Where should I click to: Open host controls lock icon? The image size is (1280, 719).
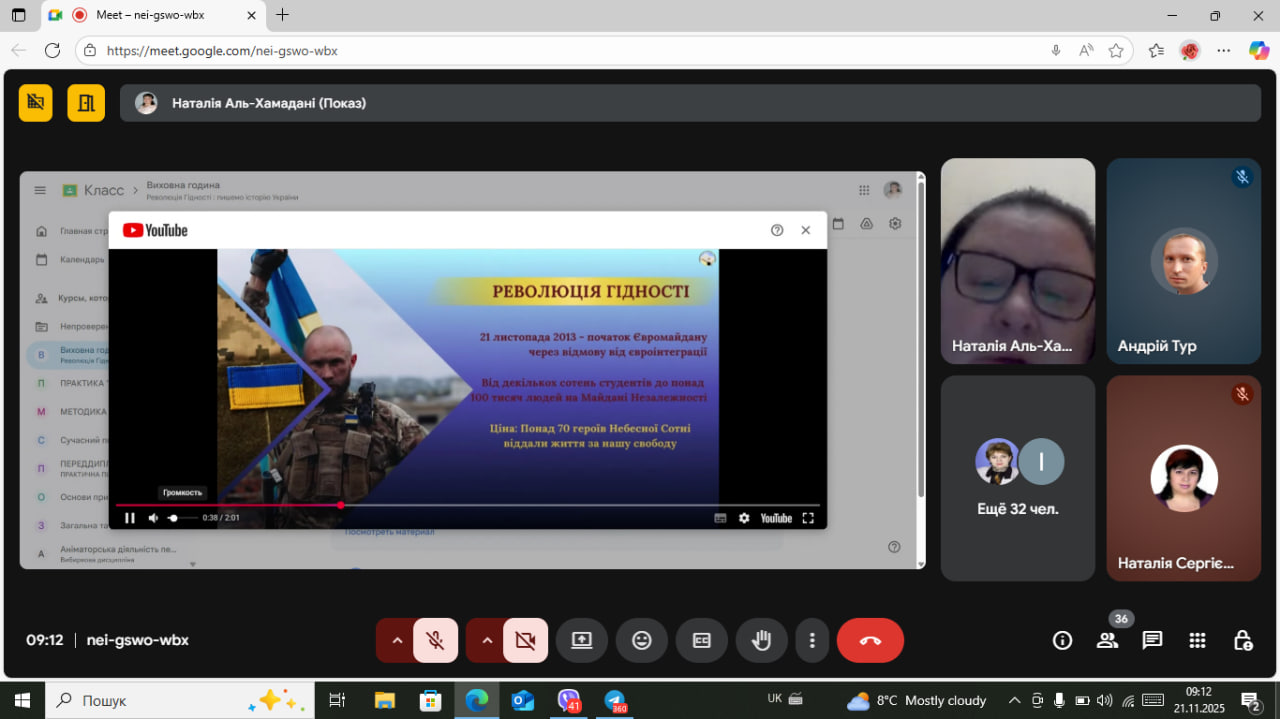[1242, 640]
